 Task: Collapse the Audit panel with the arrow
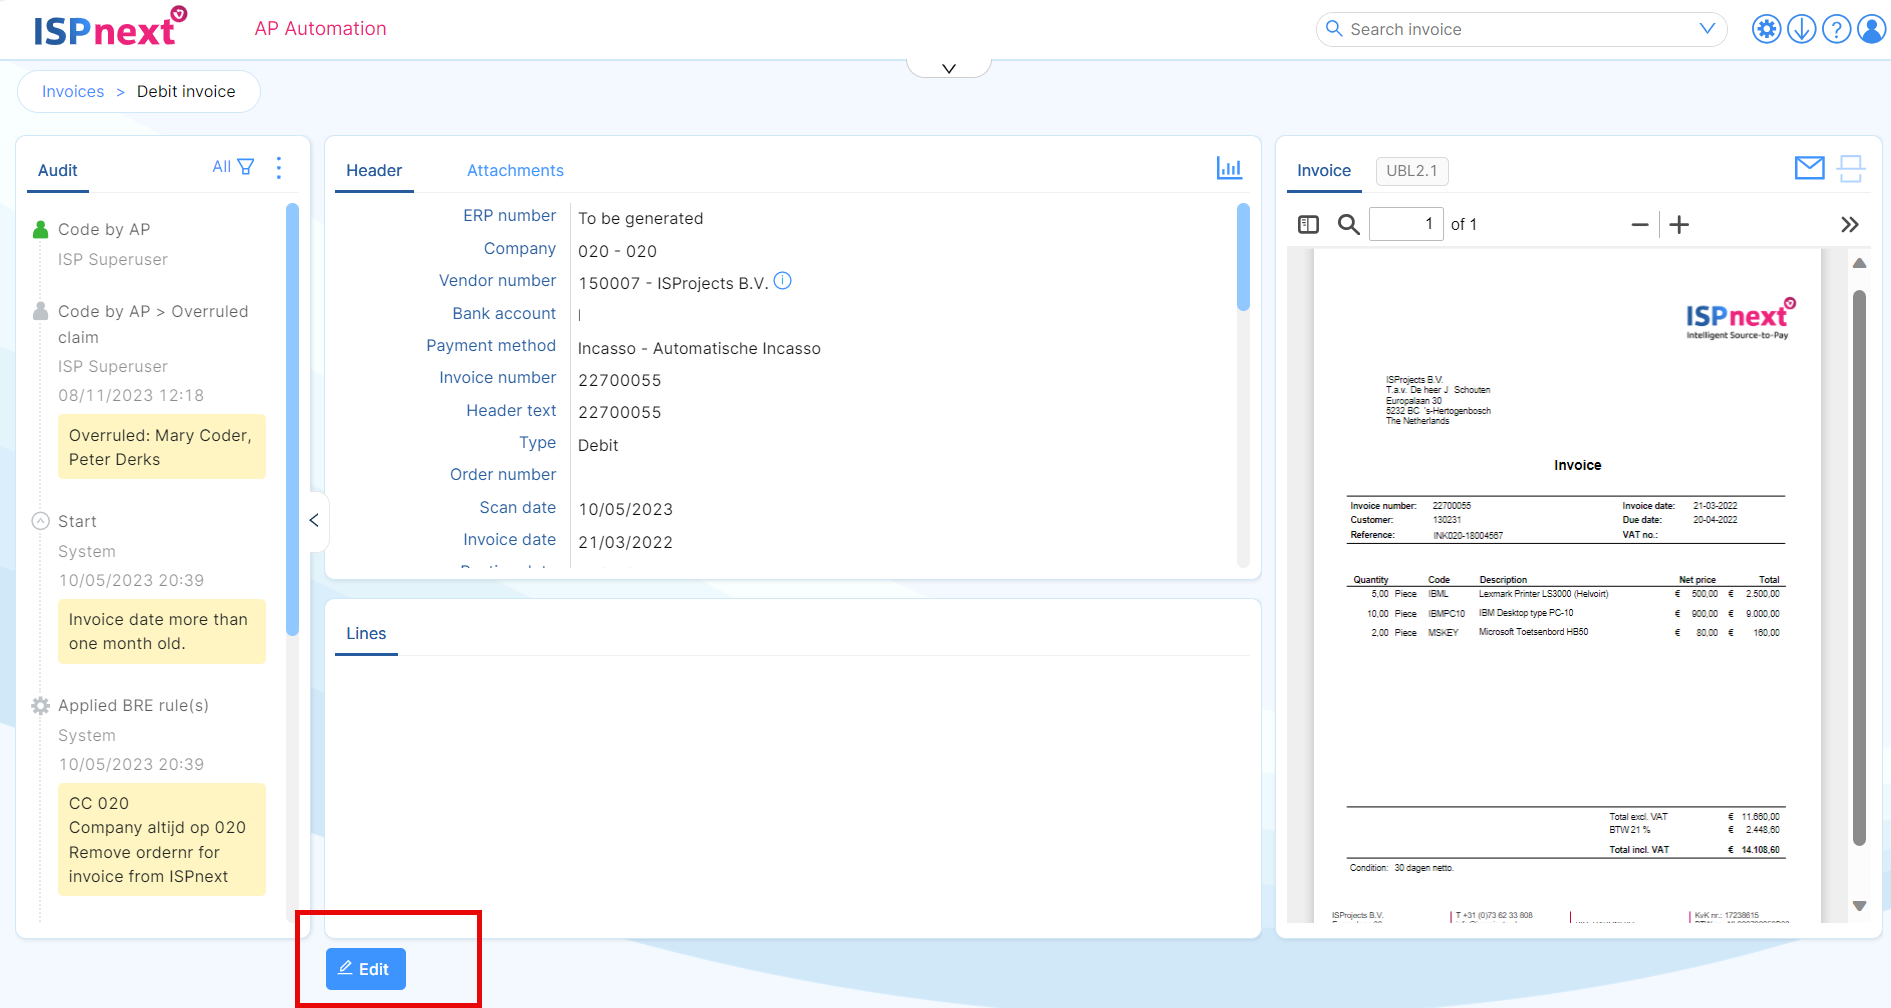(314, 520)
